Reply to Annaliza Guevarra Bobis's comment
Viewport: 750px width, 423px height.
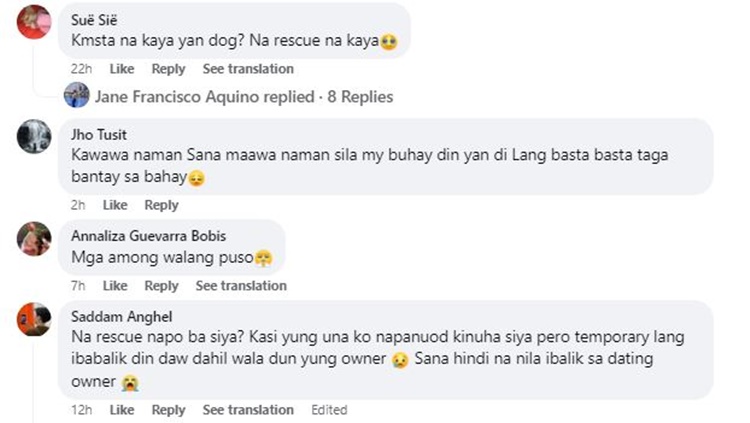tap(161, 286)
